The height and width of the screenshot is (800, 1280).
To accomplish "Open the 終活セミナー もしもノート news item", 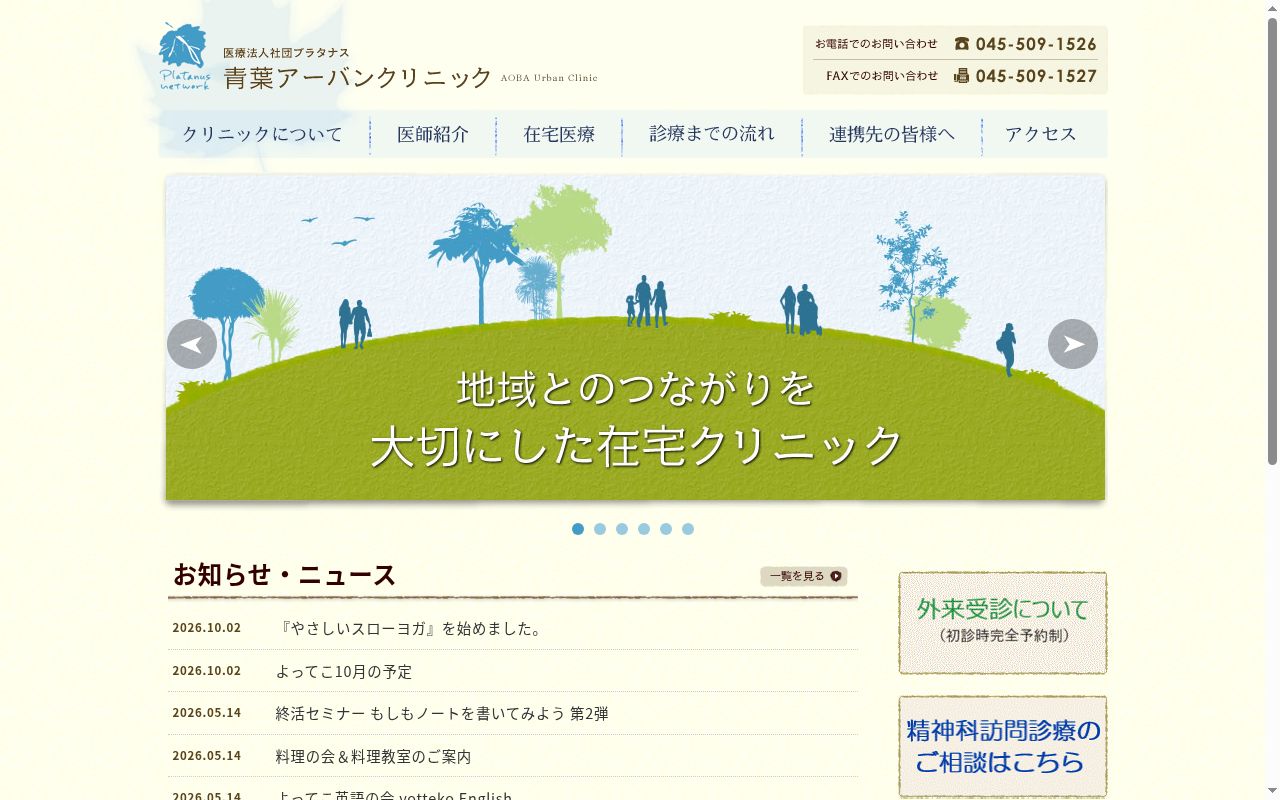I will [442, 713].
